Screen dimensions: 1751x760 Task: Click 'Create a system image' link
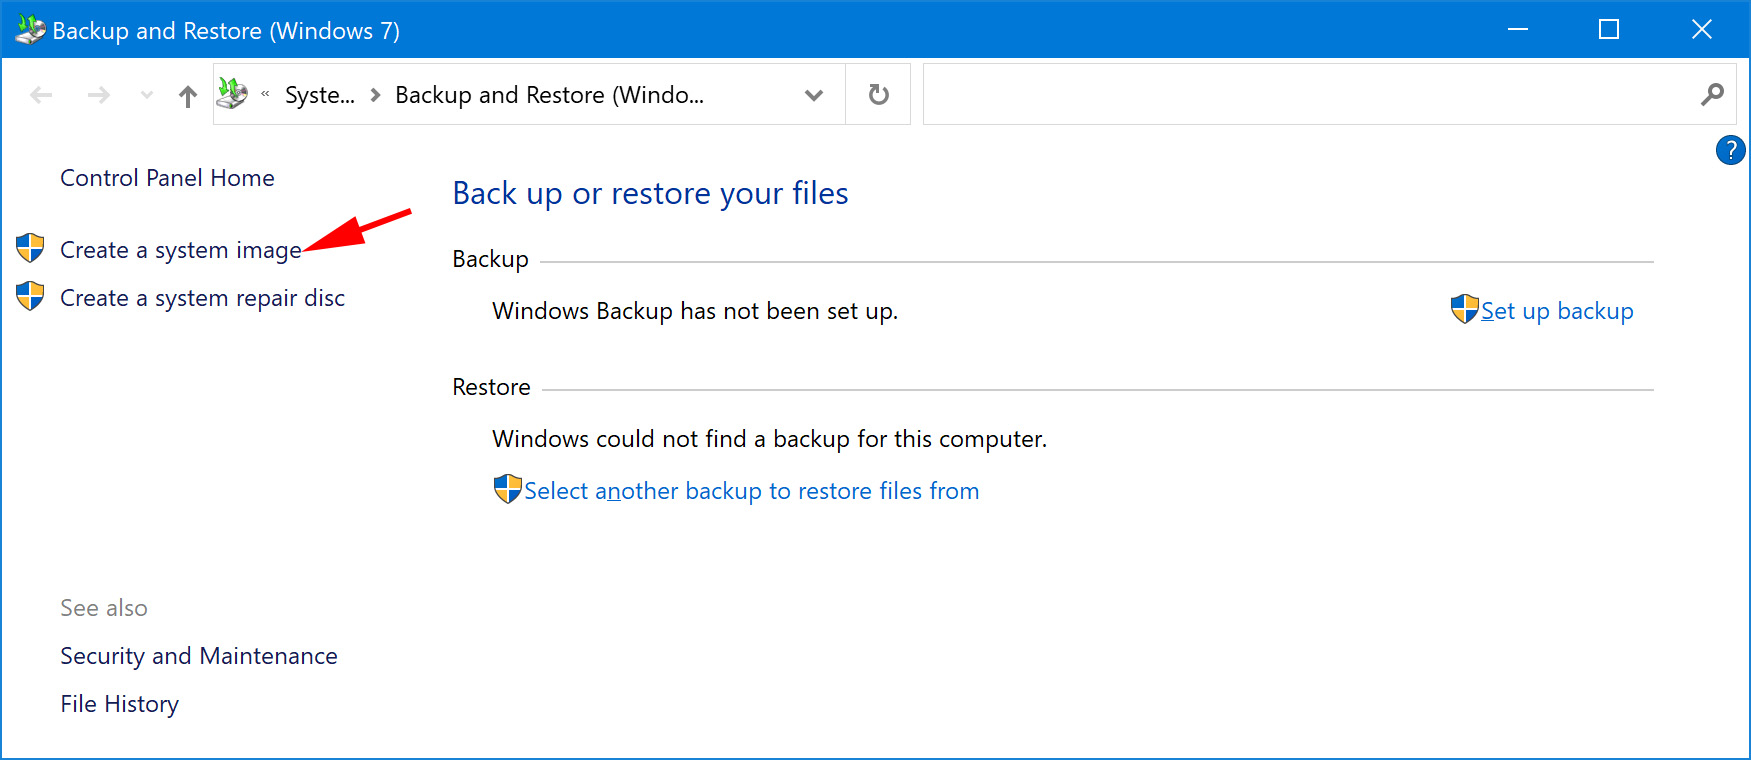[x=181, y=250]
